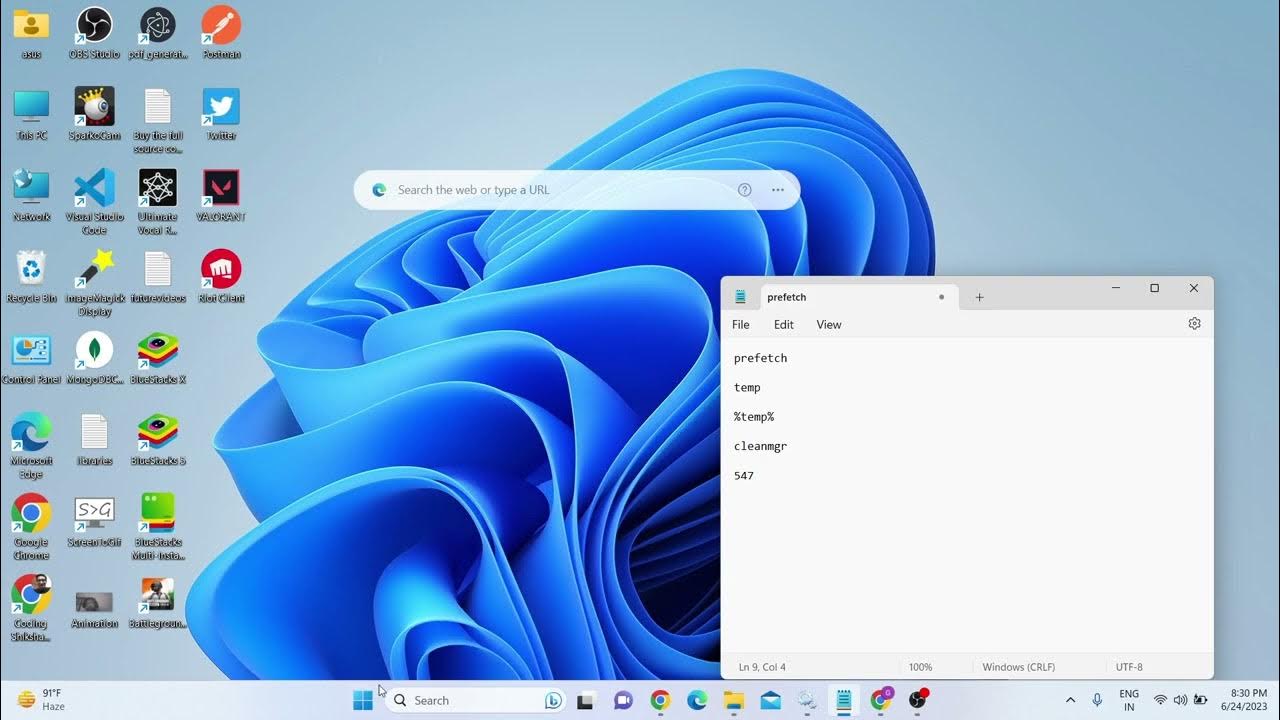Click the 100% zoom level in status bar

pyautogui.click(x=920, y=667)
